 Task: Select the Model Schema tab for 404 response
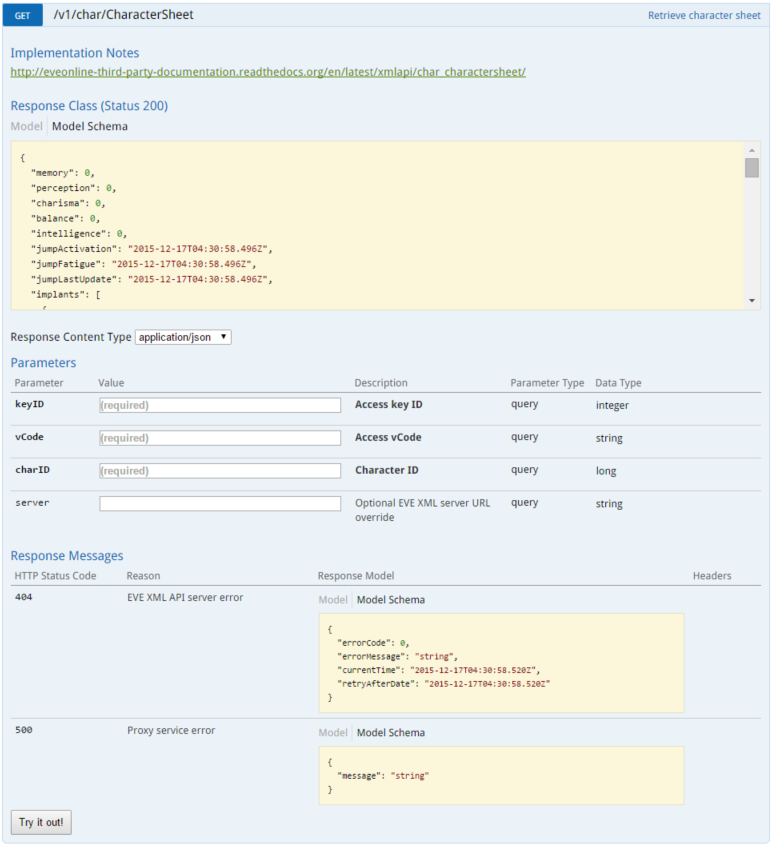[x=390, y=600]
